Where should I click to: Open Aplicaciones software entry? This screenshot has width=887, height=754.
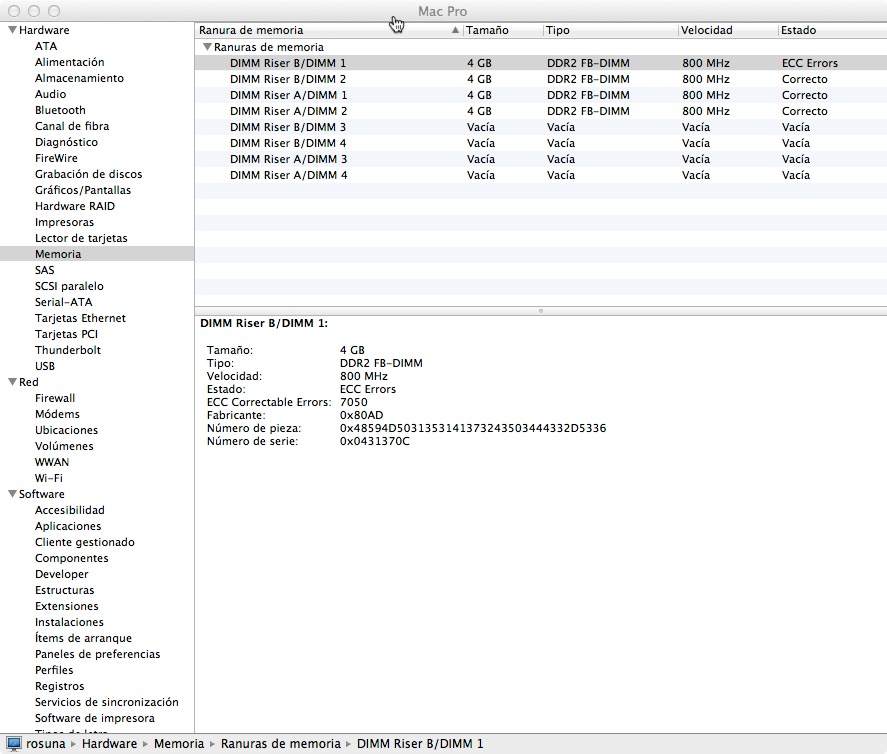point(68,526)
